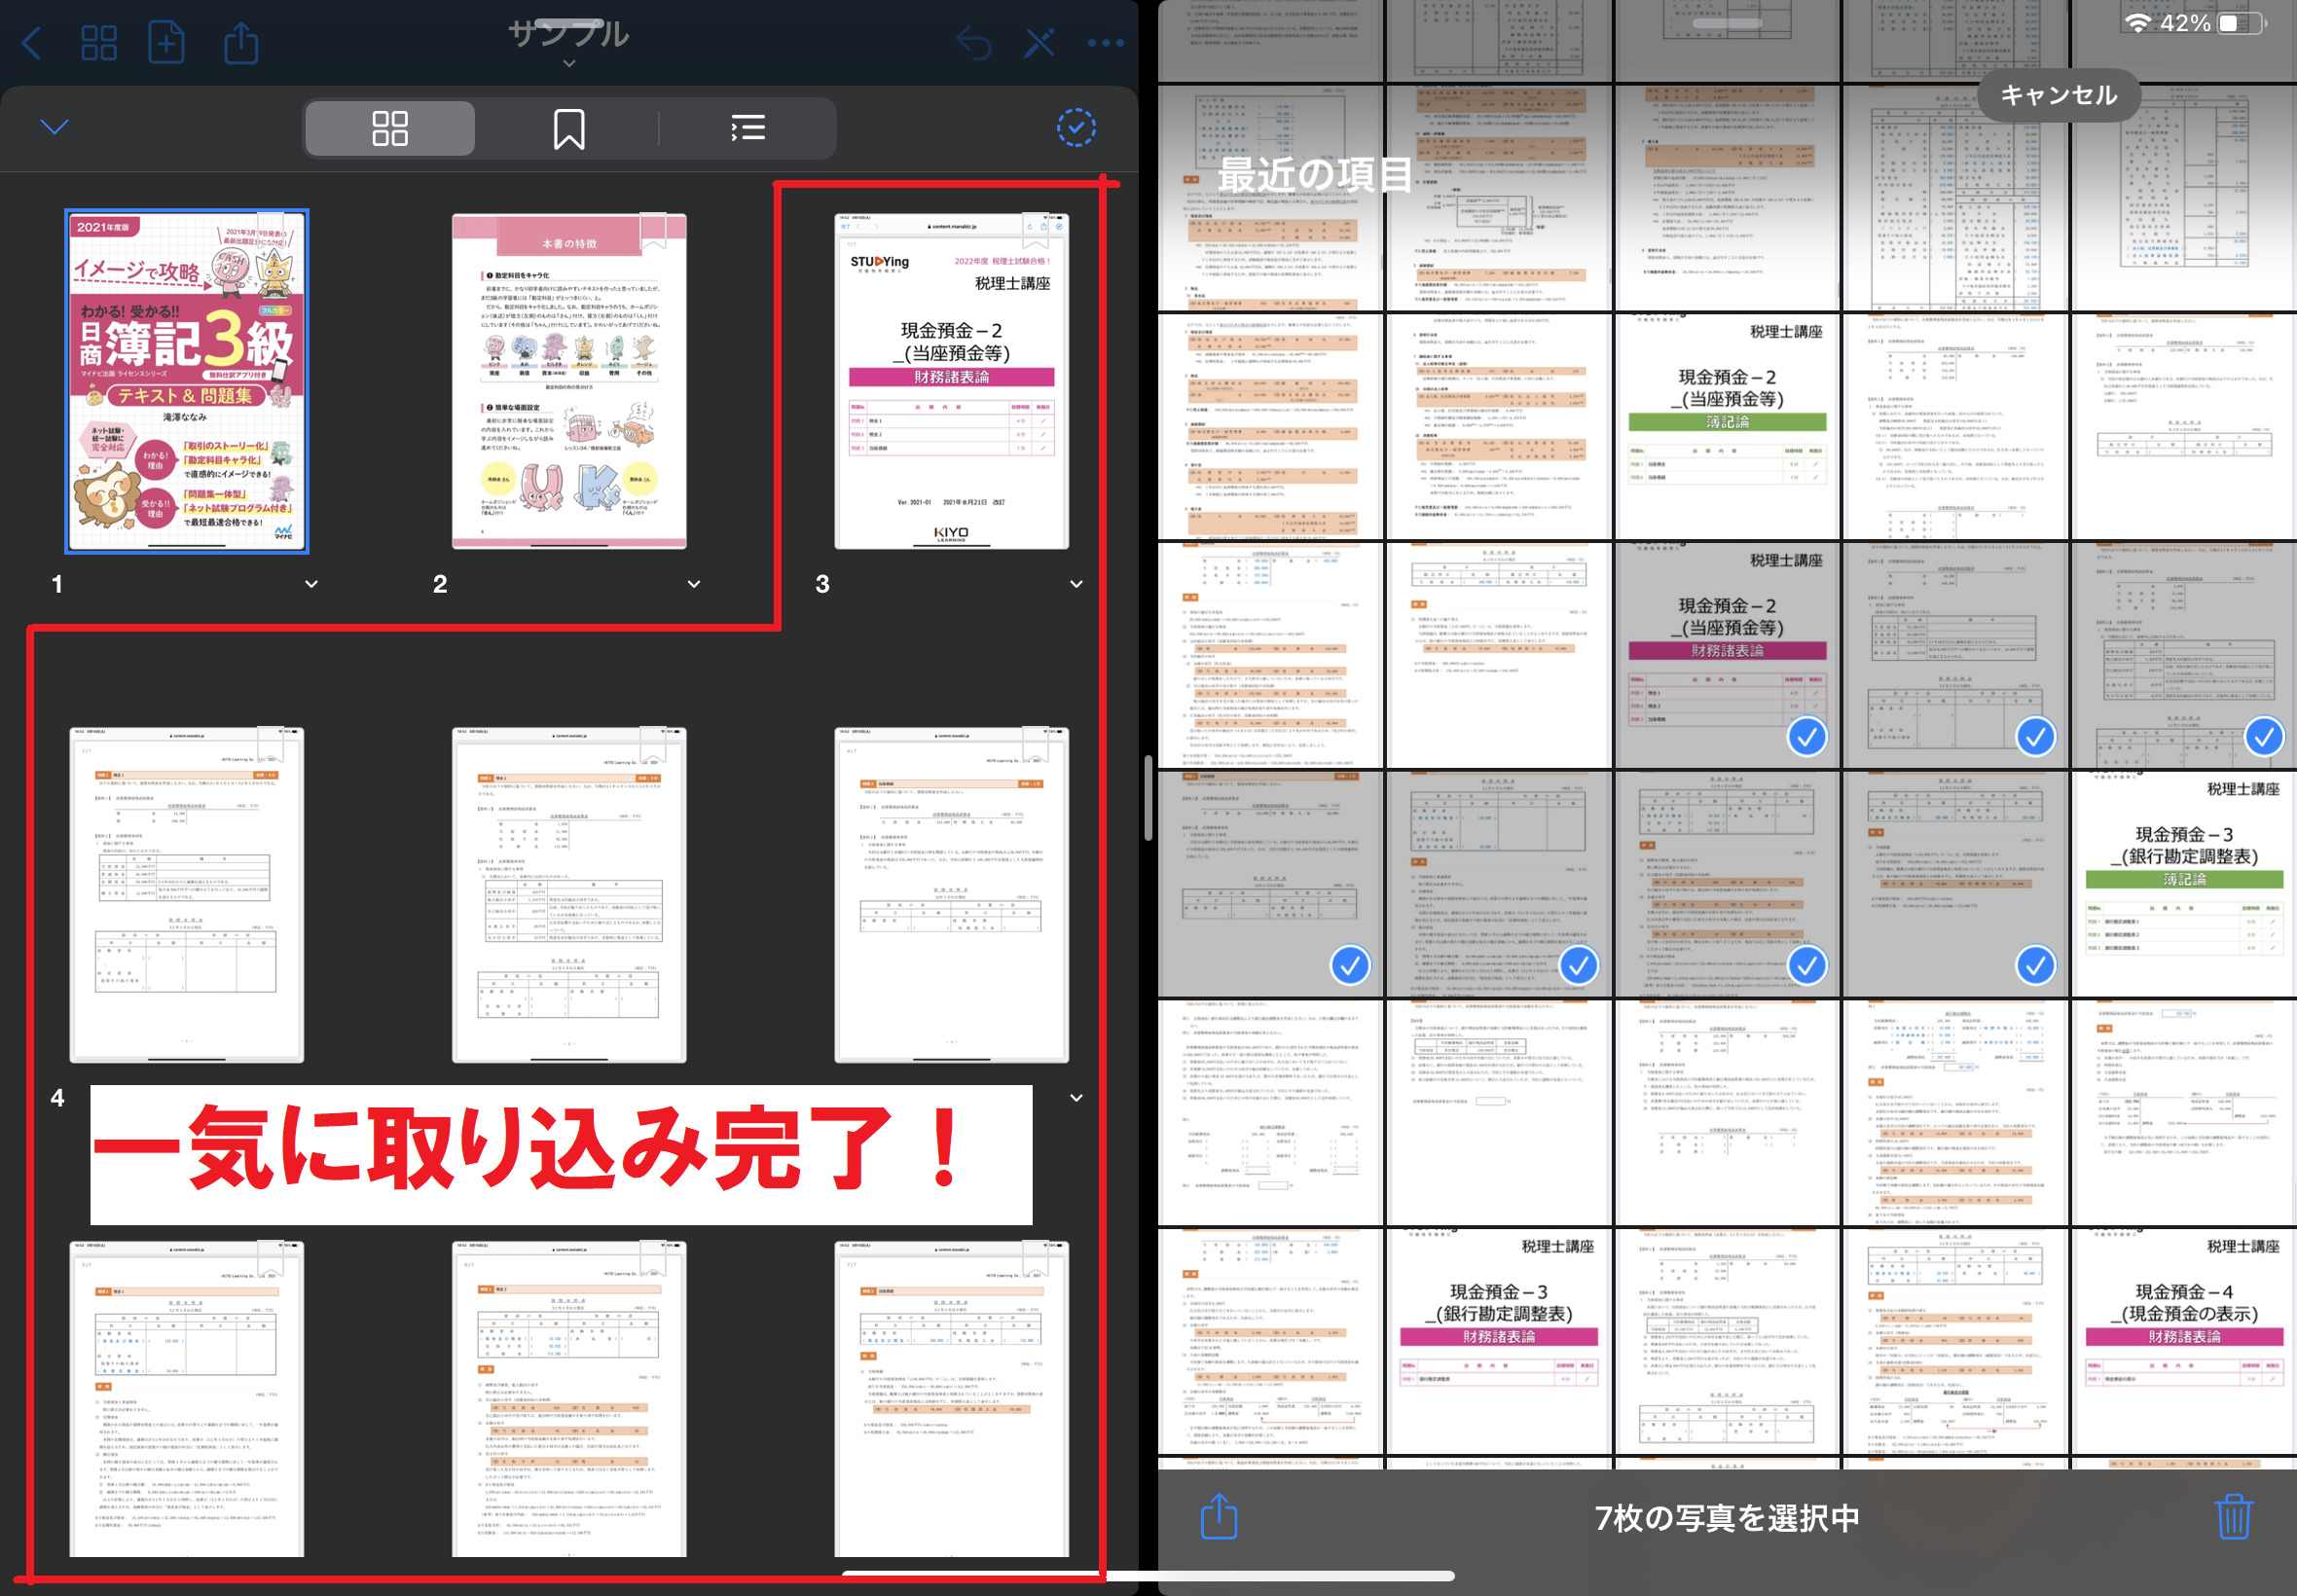Tap the キャンセル button
The width and height of the screenshot is (2297, 1596).
coord(2058,95)
